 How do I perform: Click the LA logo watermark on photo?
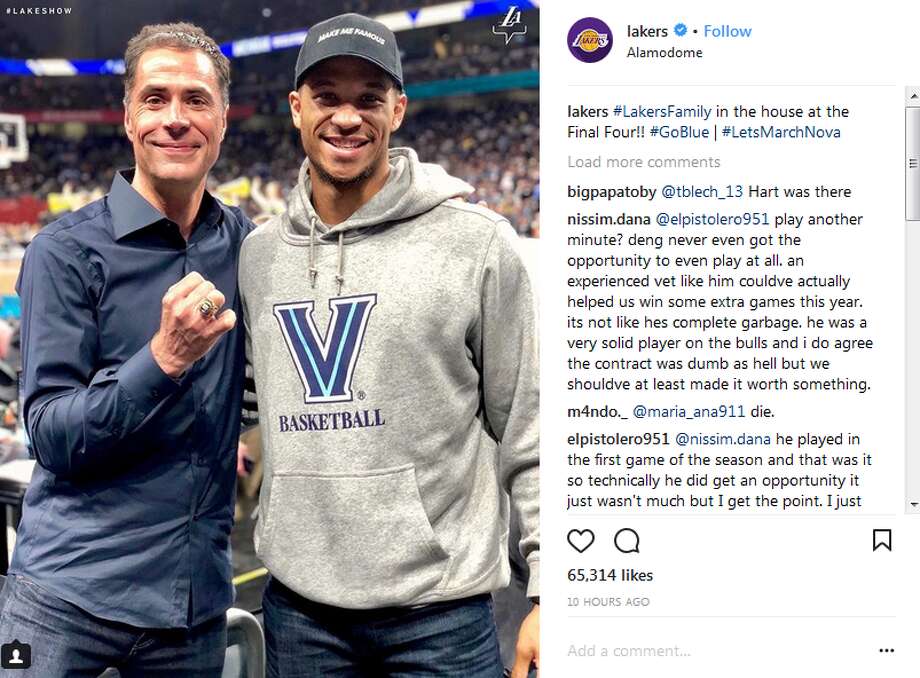[509, 24]
